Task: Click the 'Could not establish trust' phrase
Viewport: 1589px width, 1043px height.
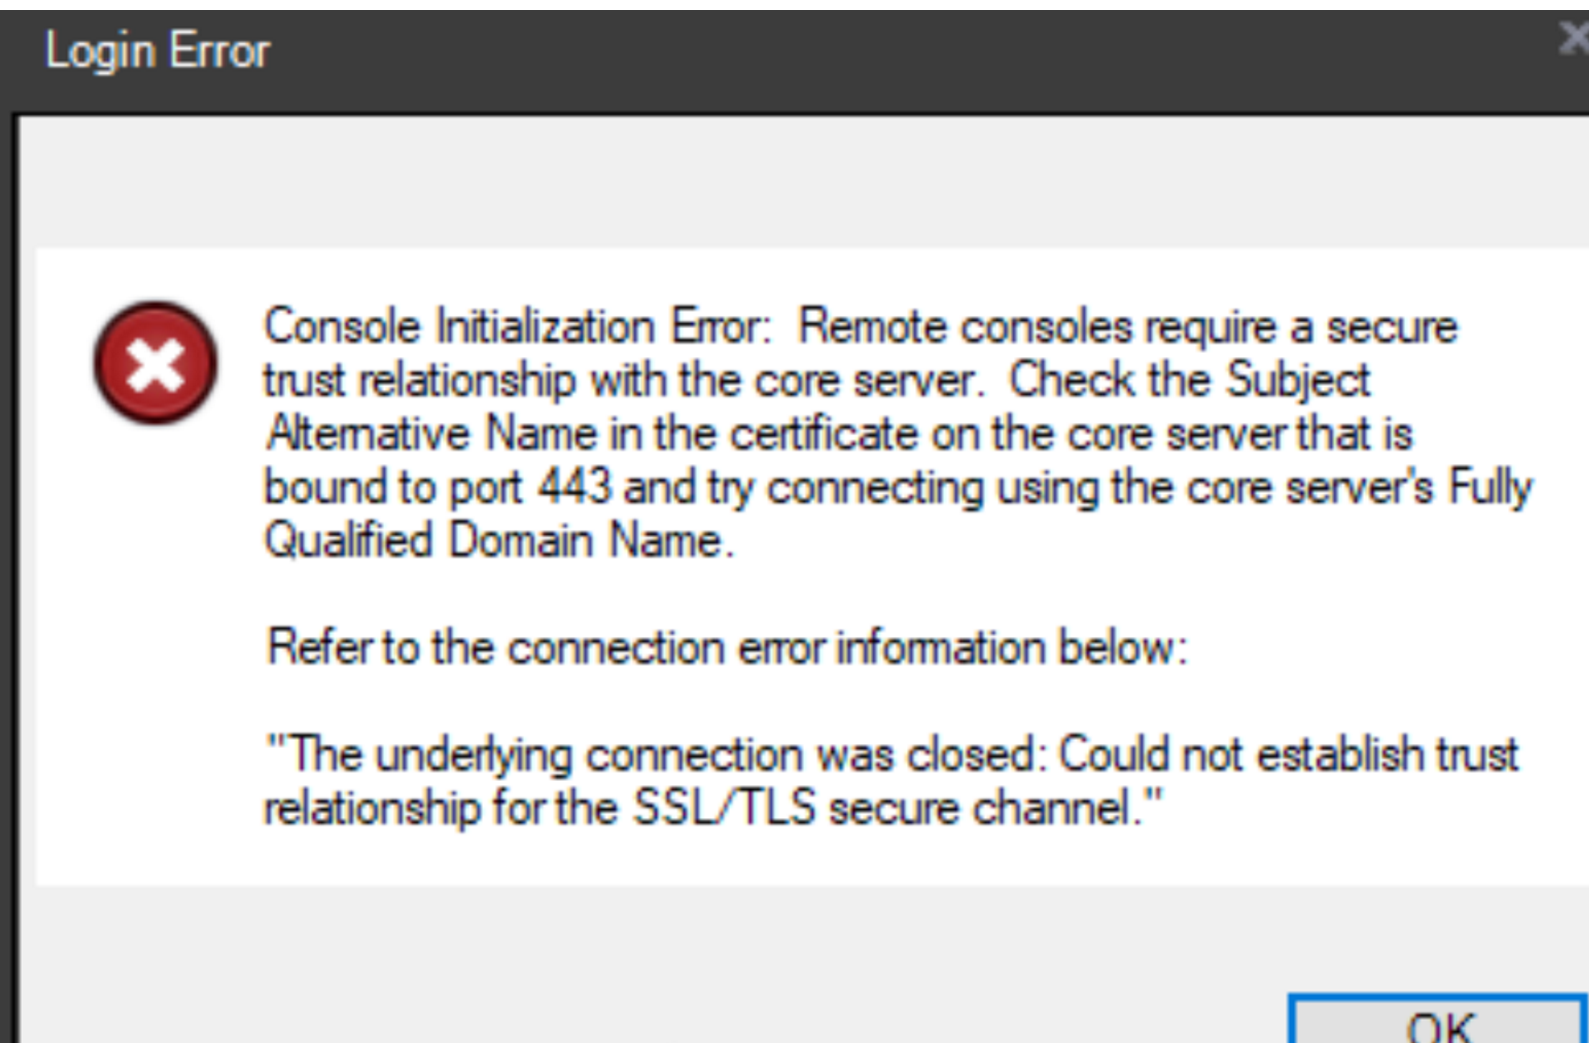Action: [x=1288, y=754]
